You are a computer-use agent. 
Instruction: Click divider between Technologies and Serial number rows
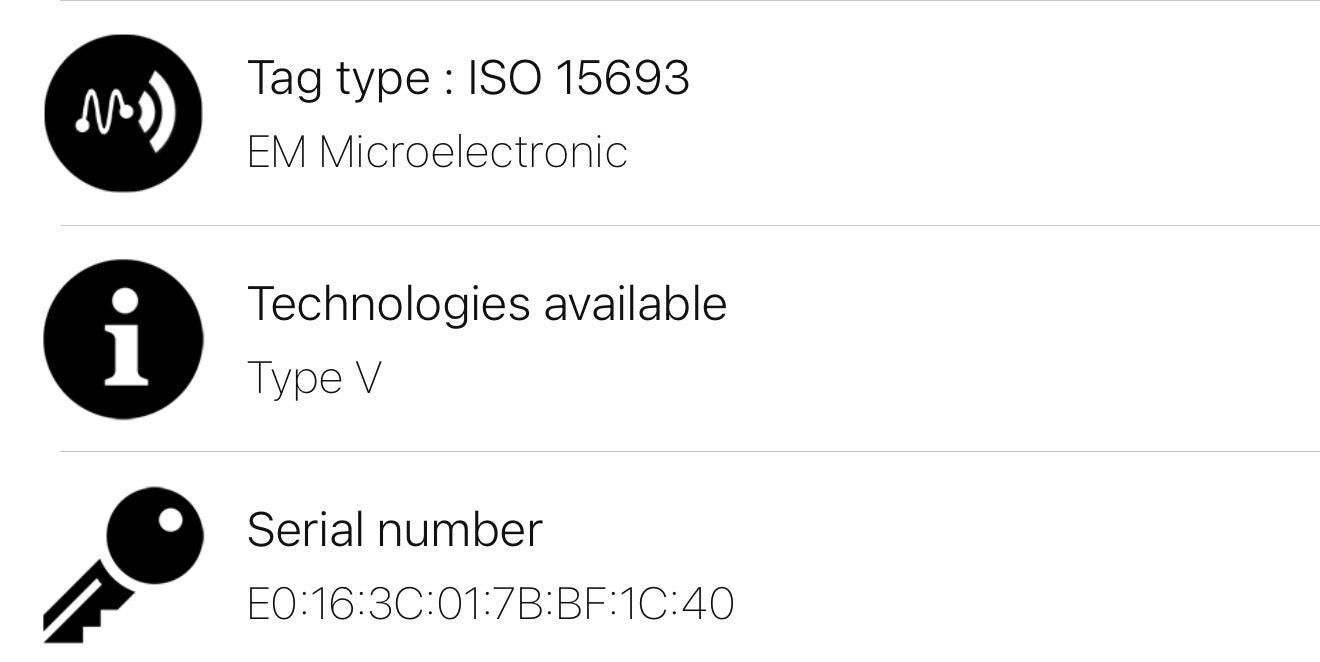pos(690,451)
